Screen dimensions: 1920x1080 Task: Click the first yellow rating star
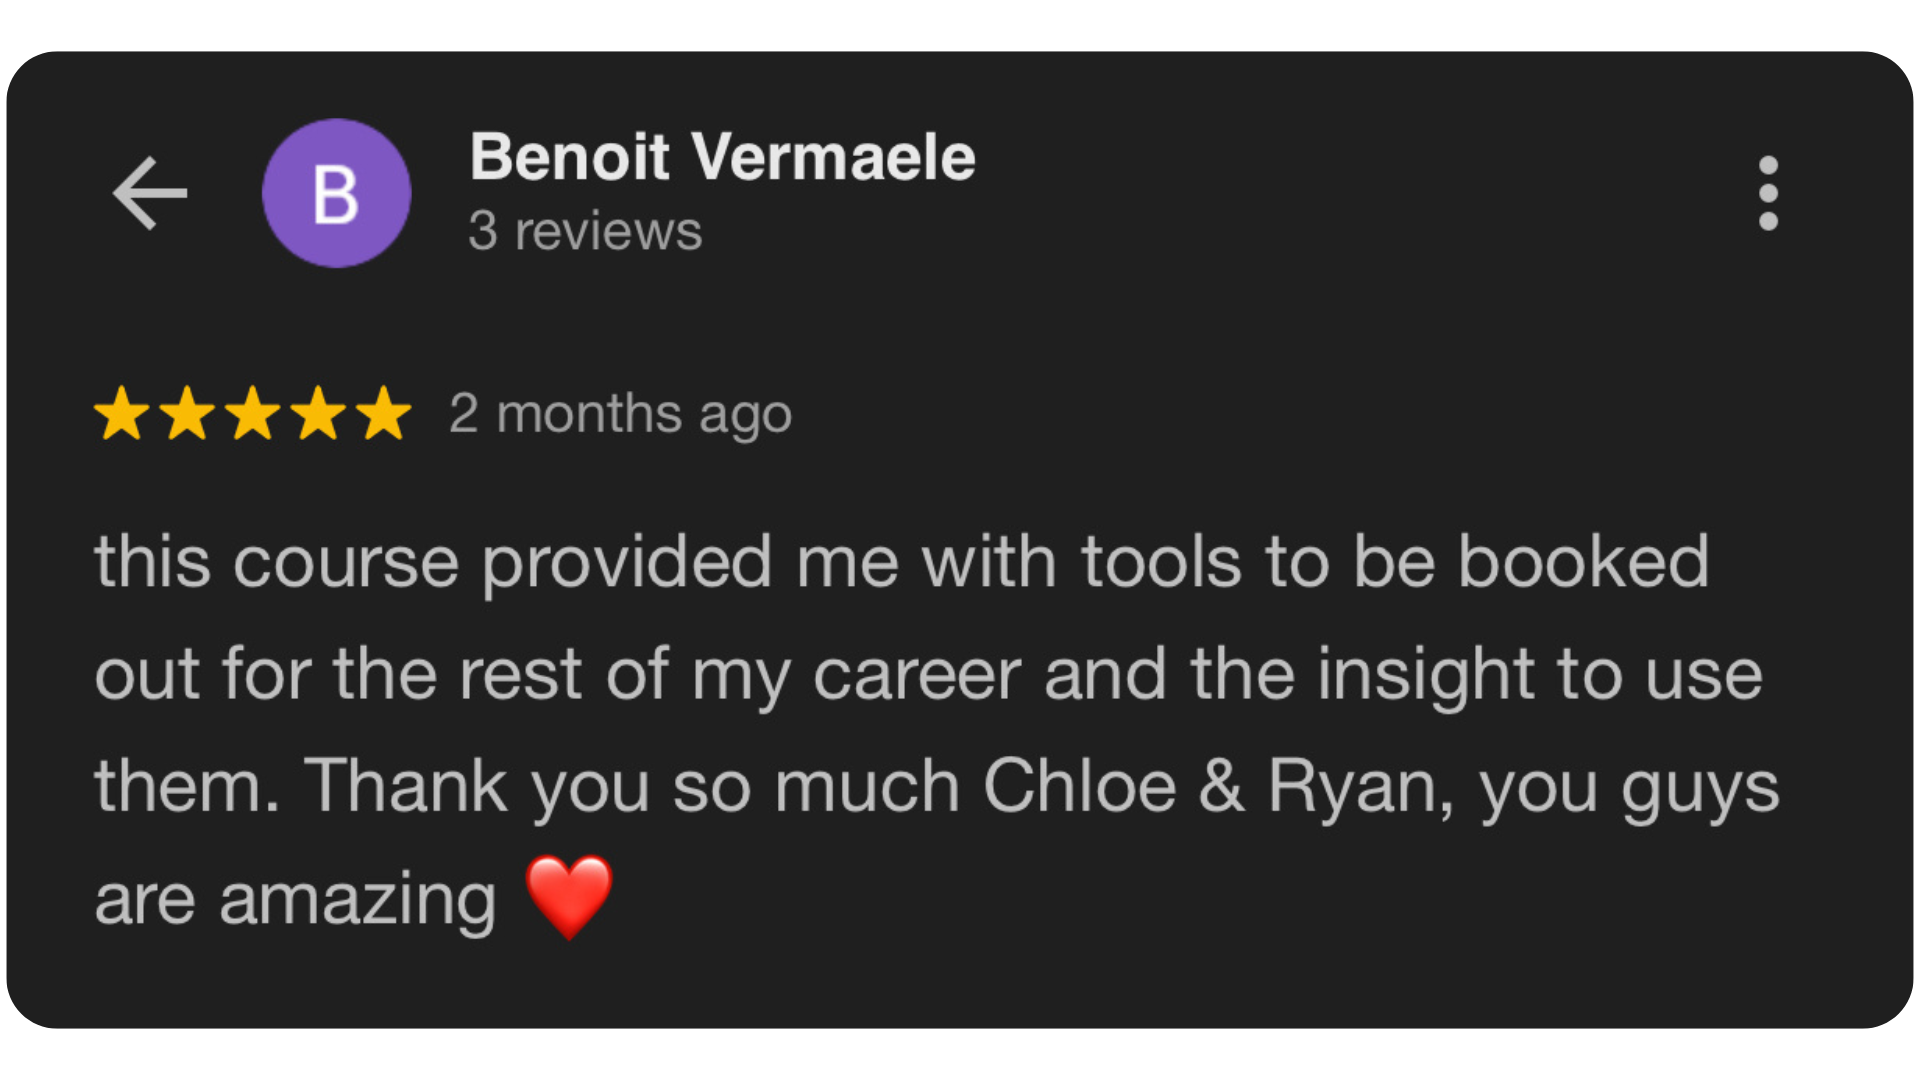[122, 413]
